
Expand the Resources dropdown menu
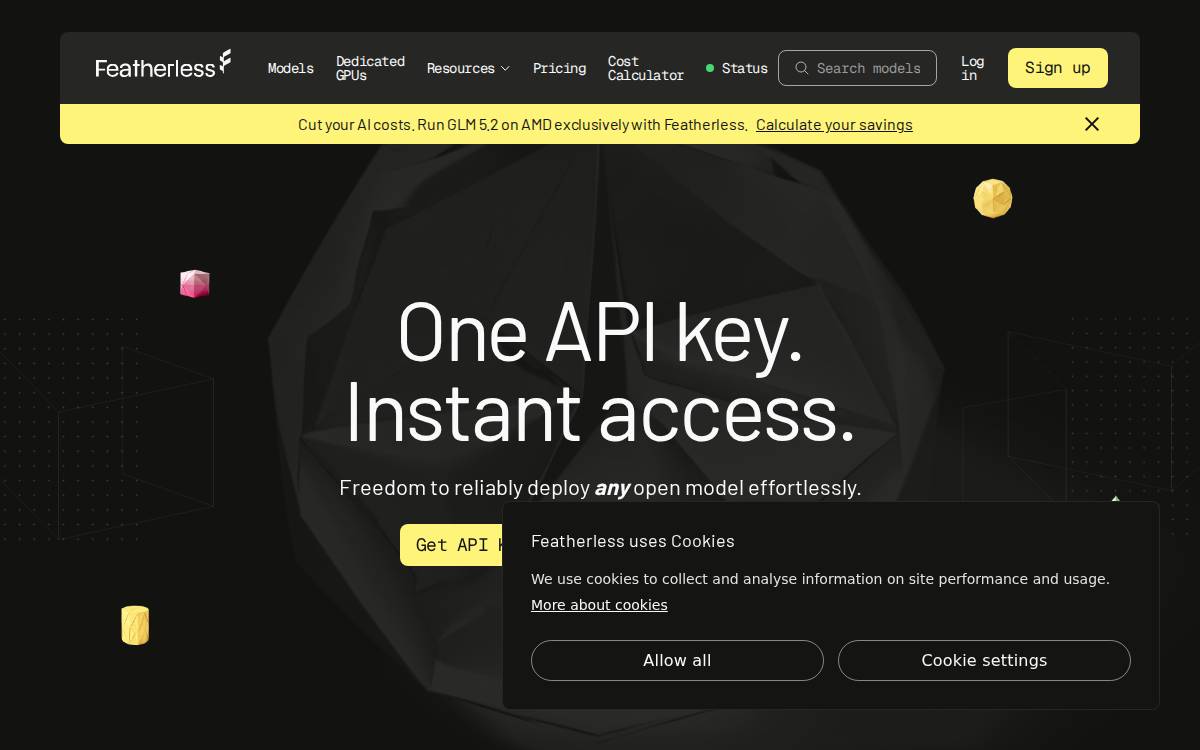pyautogui.click(x=468, y=68)
